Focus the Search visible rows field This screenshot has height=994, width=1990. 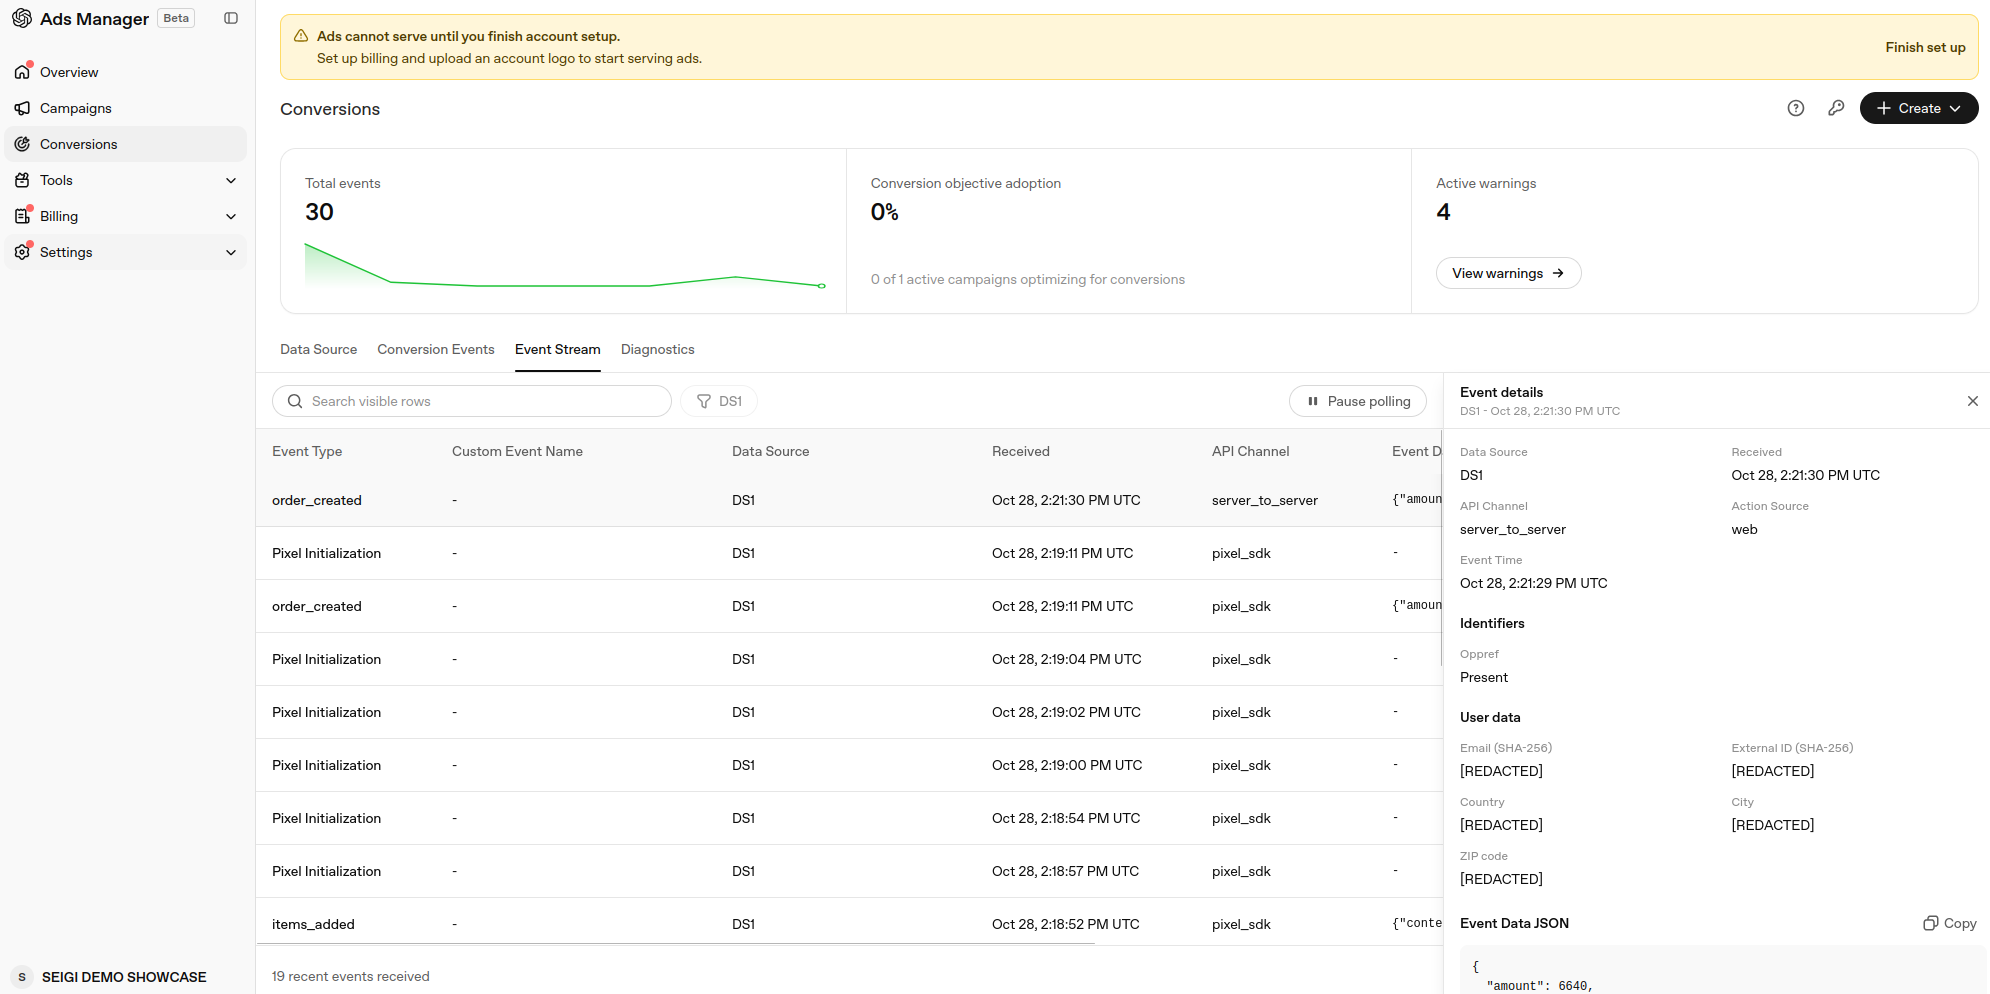click(472, 401)
